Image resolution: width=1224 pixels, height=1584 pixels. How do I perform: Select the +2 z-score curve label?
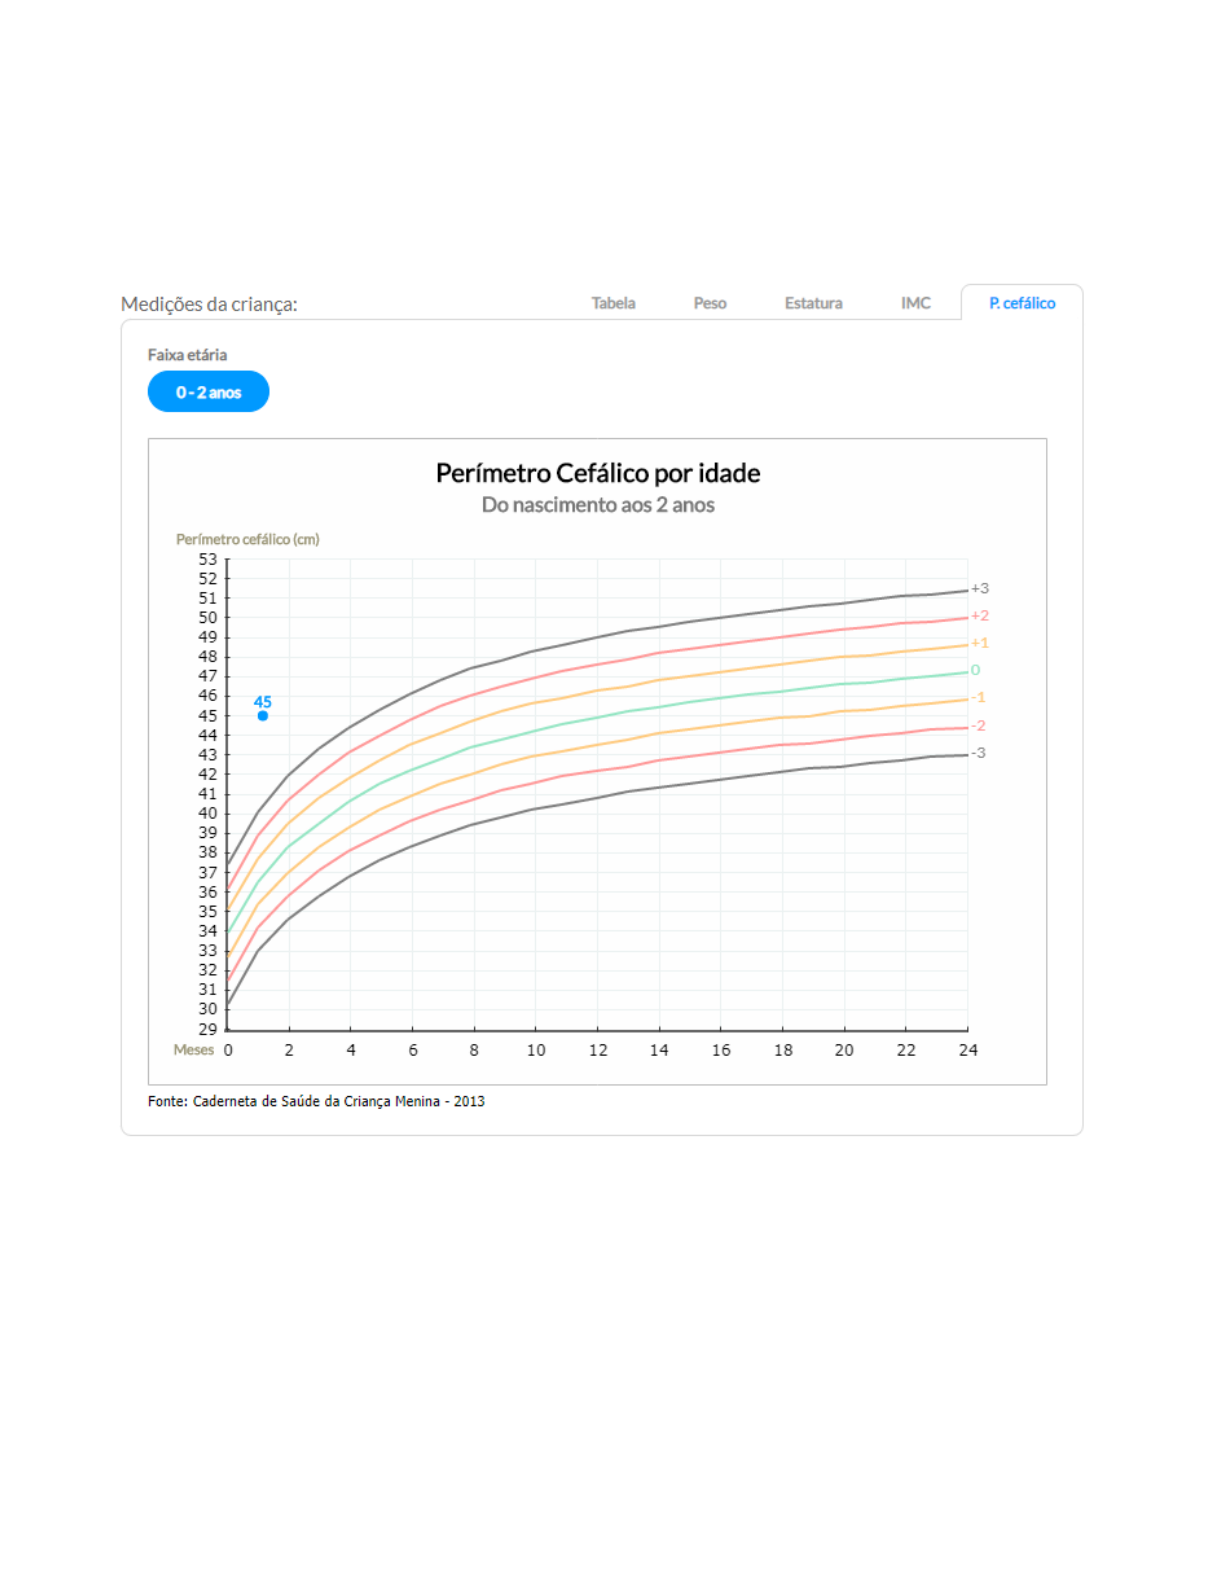coord(980,616)
